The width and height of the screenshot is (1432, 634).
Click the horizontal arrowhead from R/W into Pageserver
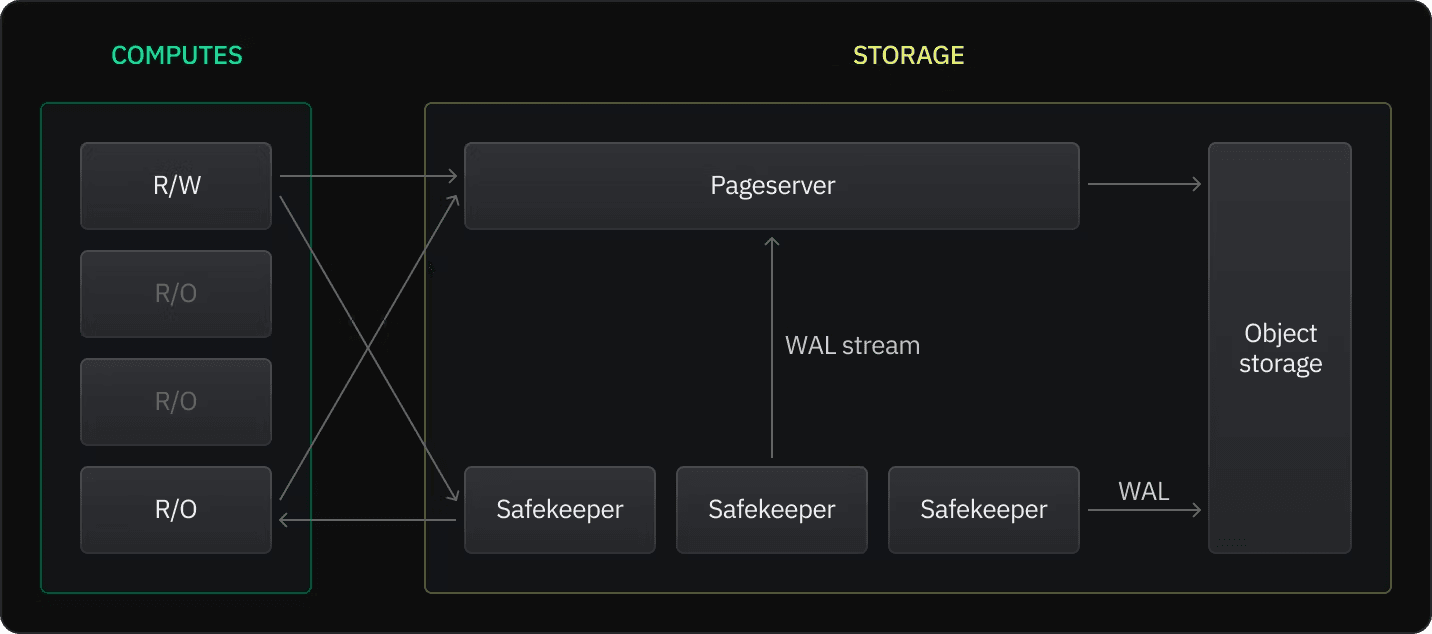(x=453, y=177)
